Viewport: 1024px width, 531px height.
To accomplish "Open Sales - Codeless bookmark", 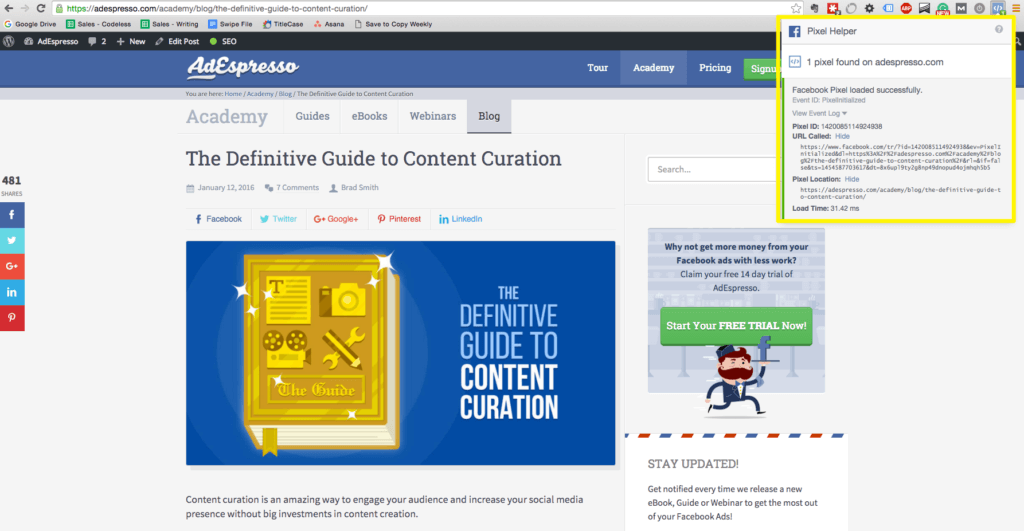I will (x=99, y=24).
